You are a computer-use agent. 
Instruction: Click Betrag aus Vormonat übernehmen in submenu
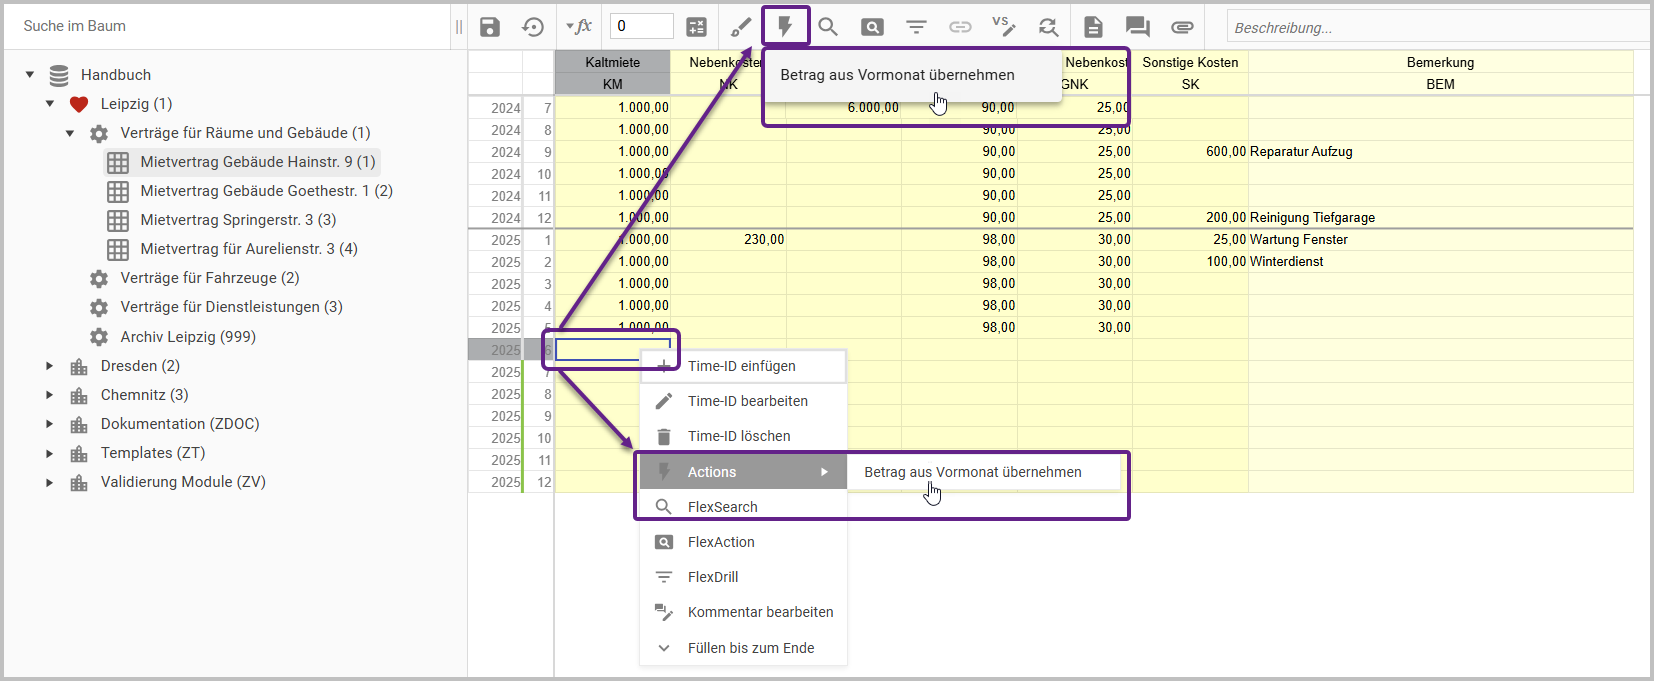[972, 472]
